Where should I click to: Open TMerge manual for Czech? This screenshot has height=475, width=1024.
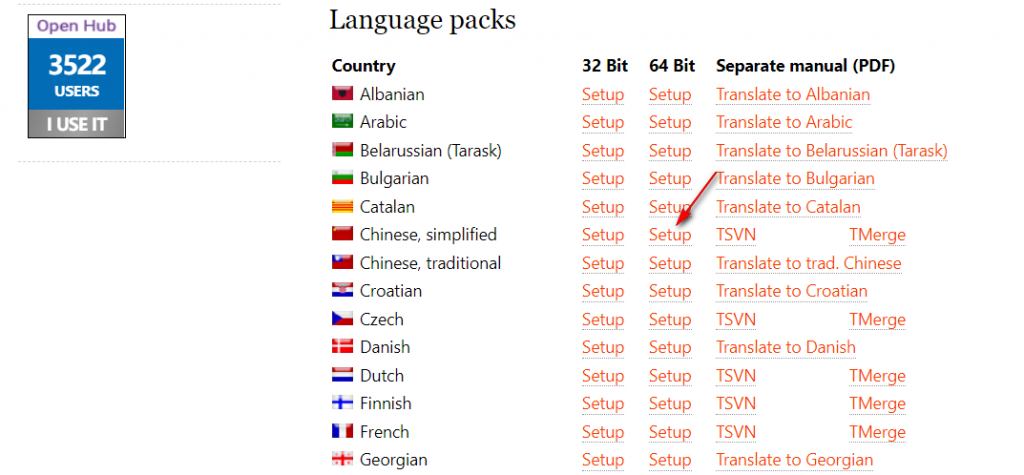pyautogui.click(x=877, y=319)
